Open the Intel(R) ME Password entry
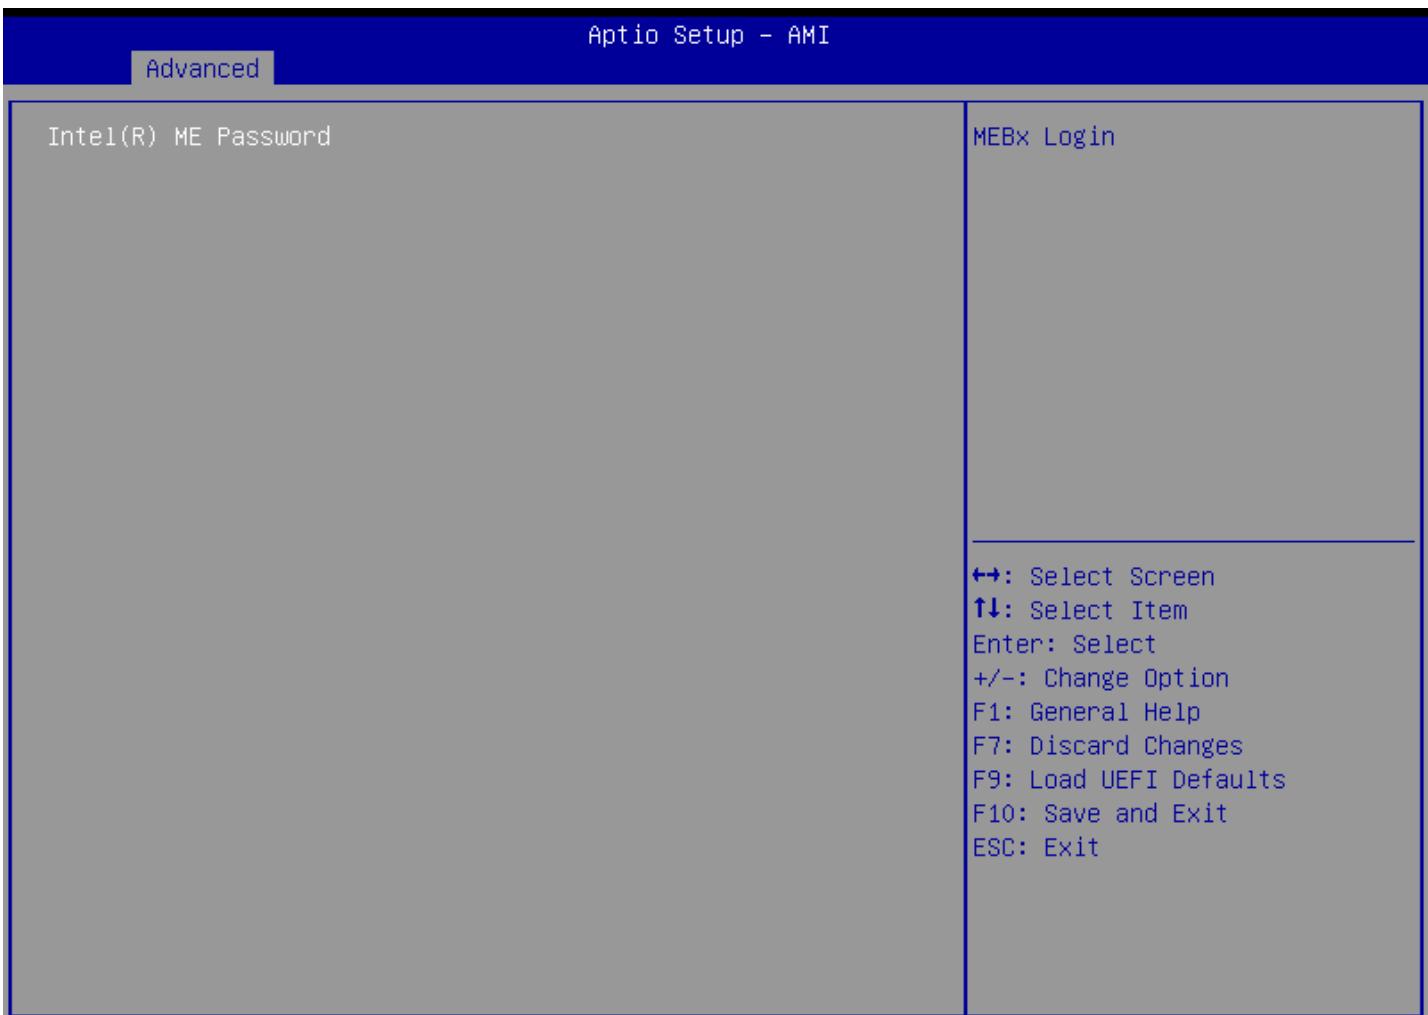The image size is (1428, 1015). click(x=189, y=136)
